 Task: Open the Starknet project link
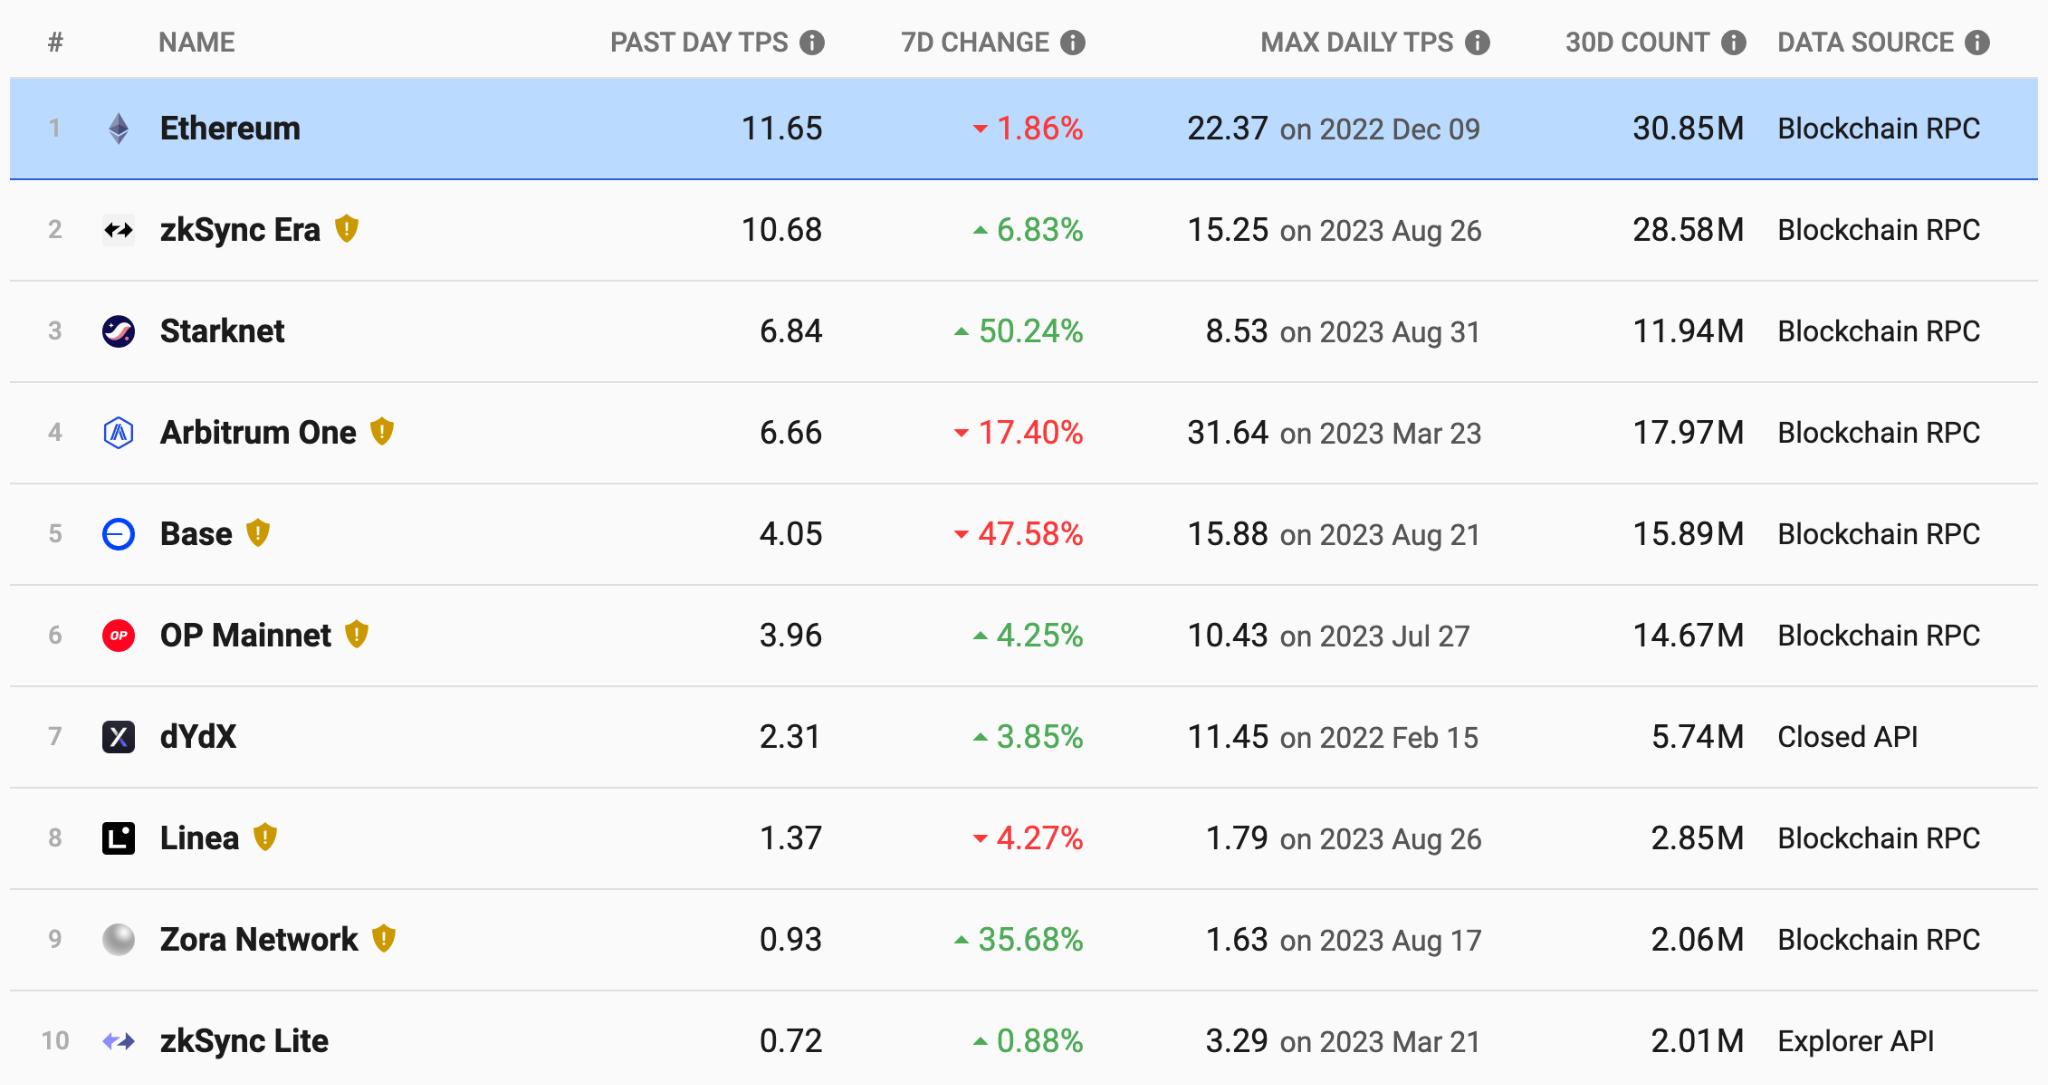pyautogui.click(x=222, y=331)
